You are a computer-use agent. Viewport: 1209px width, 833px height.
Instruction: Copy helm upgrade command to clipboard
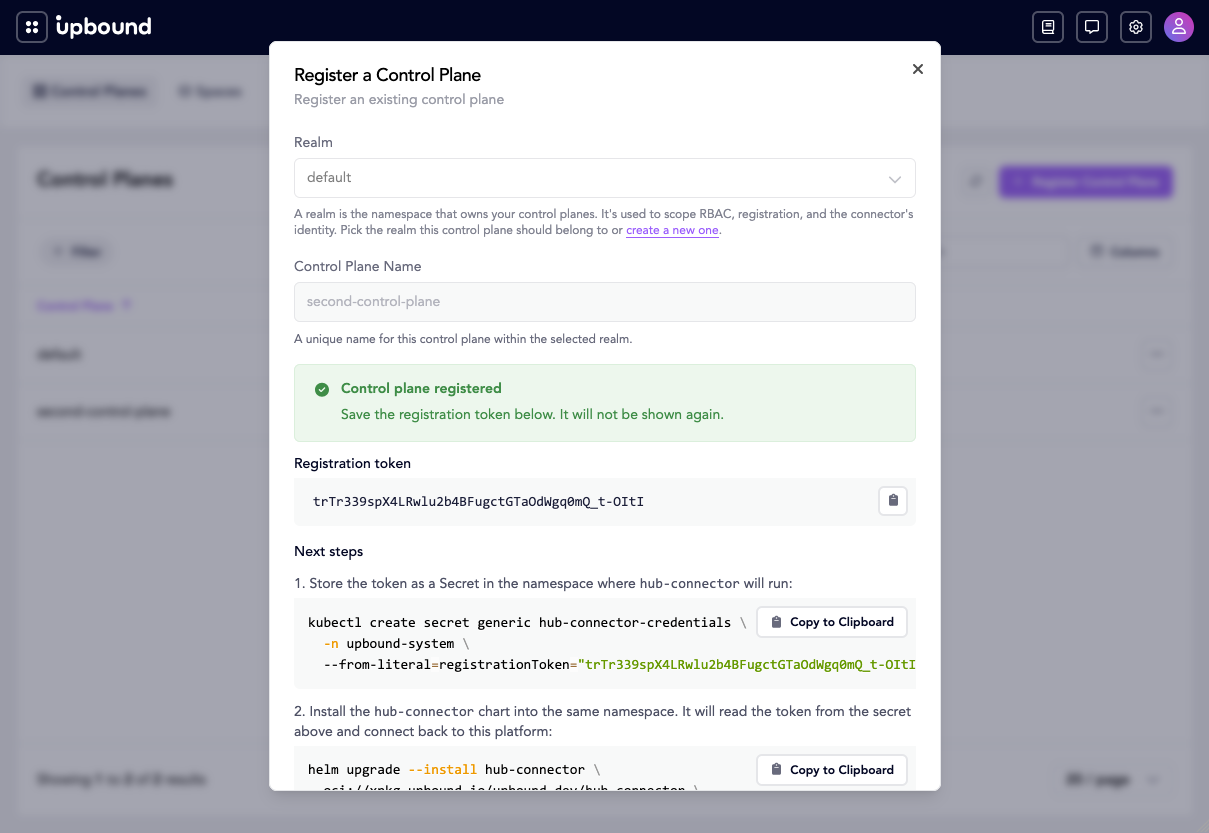(832, 770)
